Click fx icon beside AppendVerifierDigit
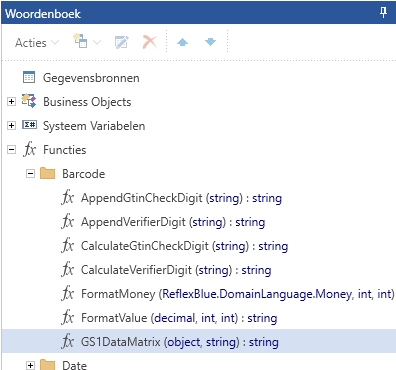Screen dimensions: 396x370 [68, 221]
